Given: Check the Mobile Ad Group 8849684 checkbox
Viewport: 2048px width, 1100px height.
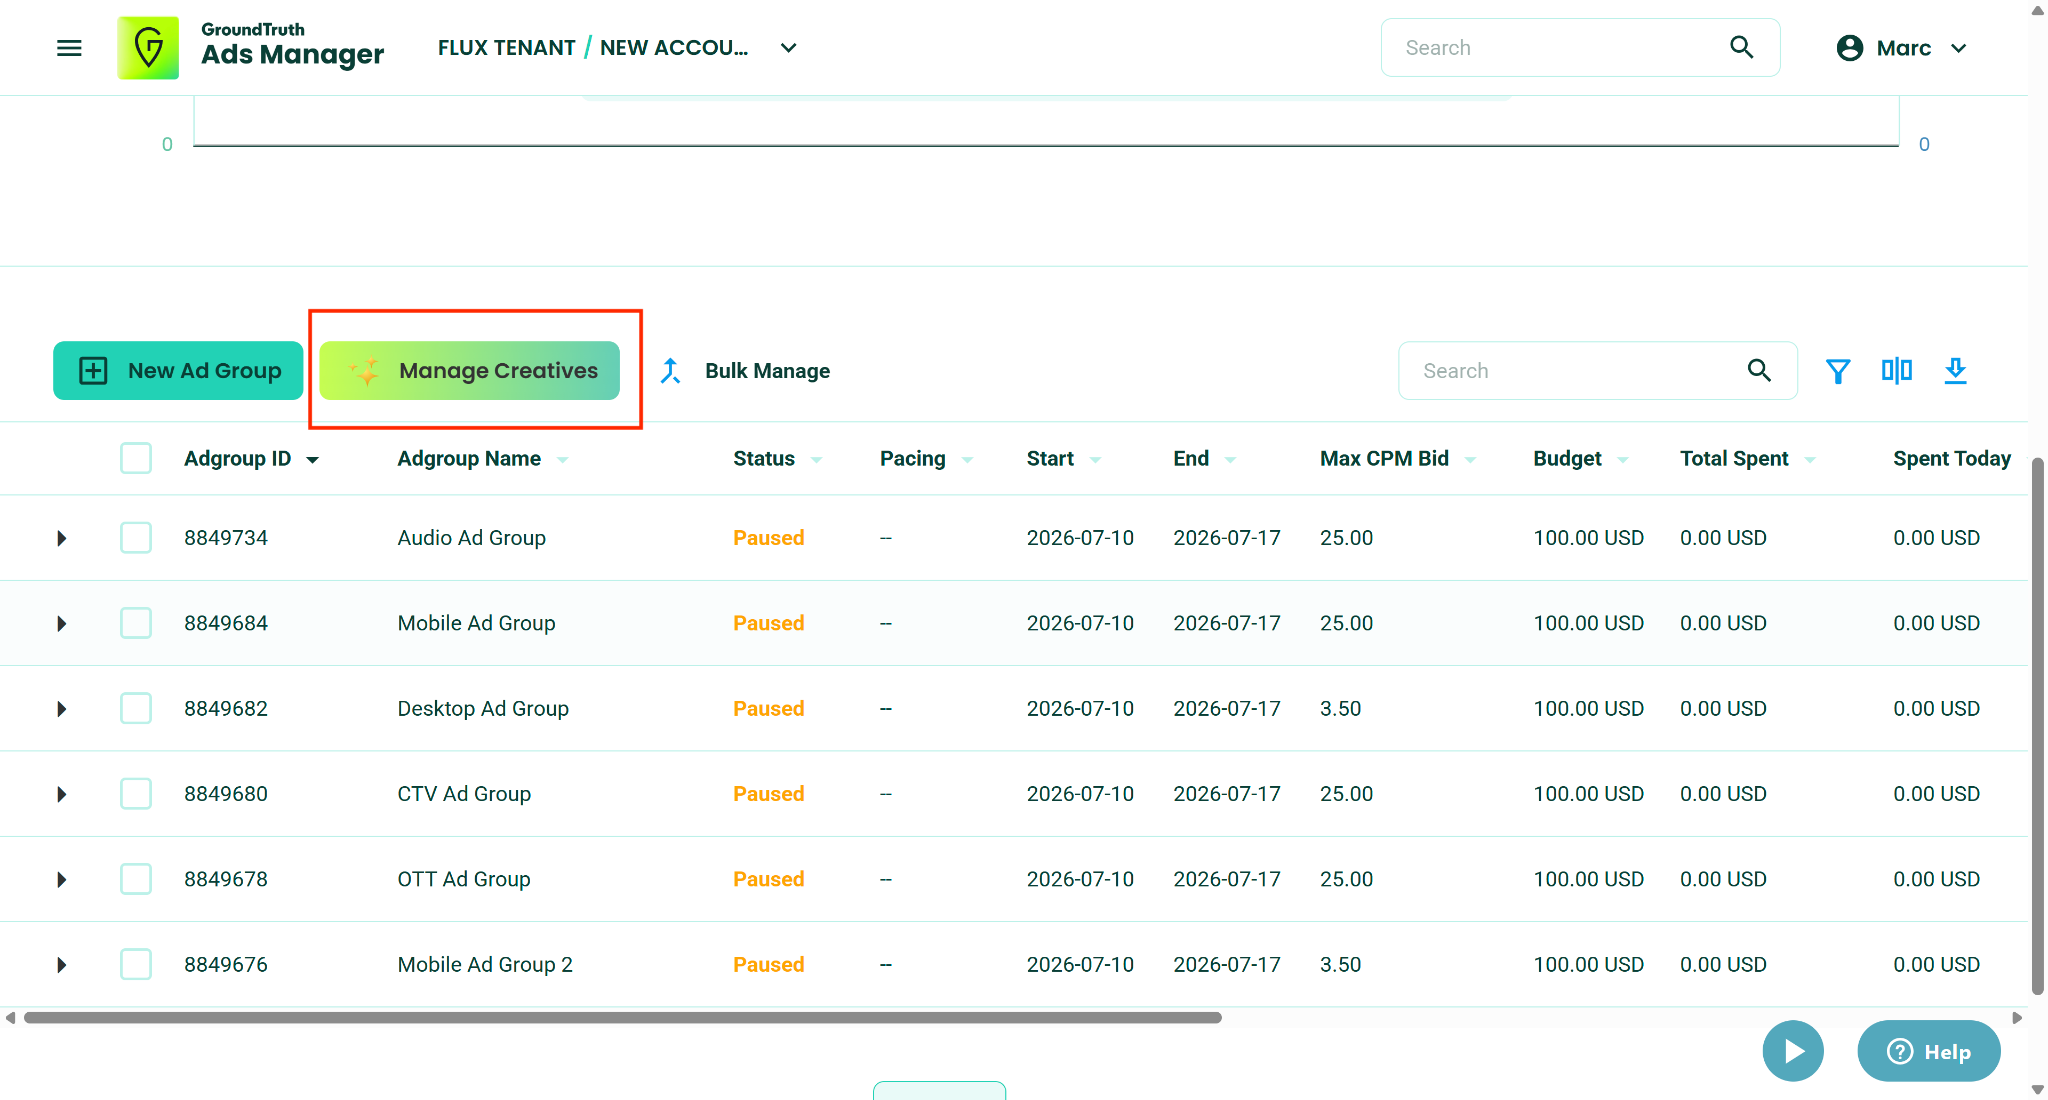Looking at the screenshot, I should (x=136, y=623).
